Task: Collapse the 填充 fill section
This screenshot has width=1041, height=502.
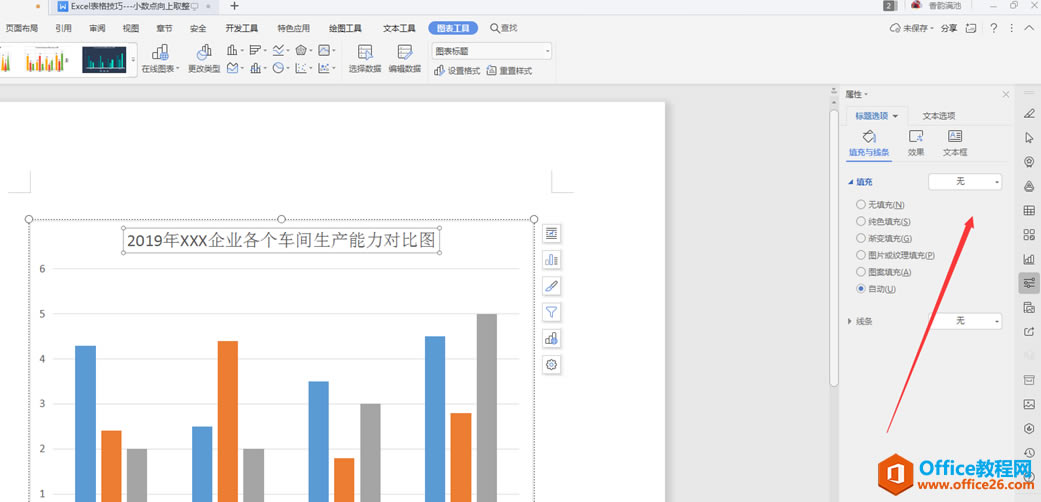Action: pyautogui.click(x=850, y=182)
